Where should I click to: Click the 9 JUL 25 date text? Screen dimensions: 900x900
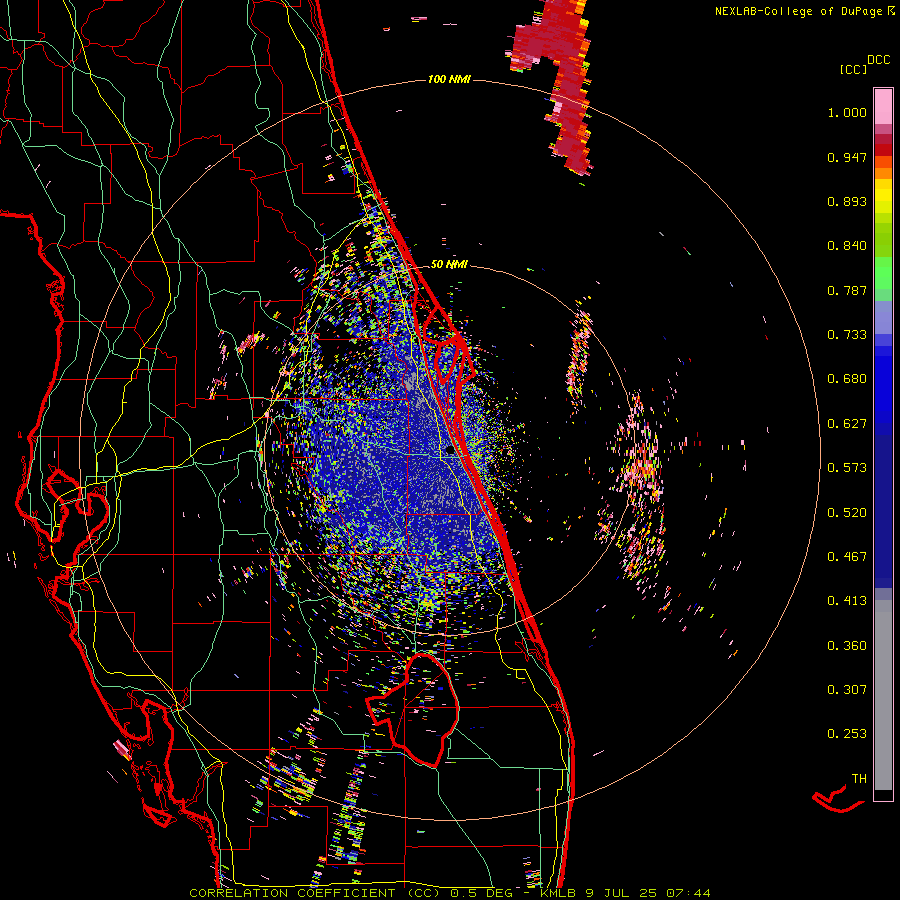point(620,893)
